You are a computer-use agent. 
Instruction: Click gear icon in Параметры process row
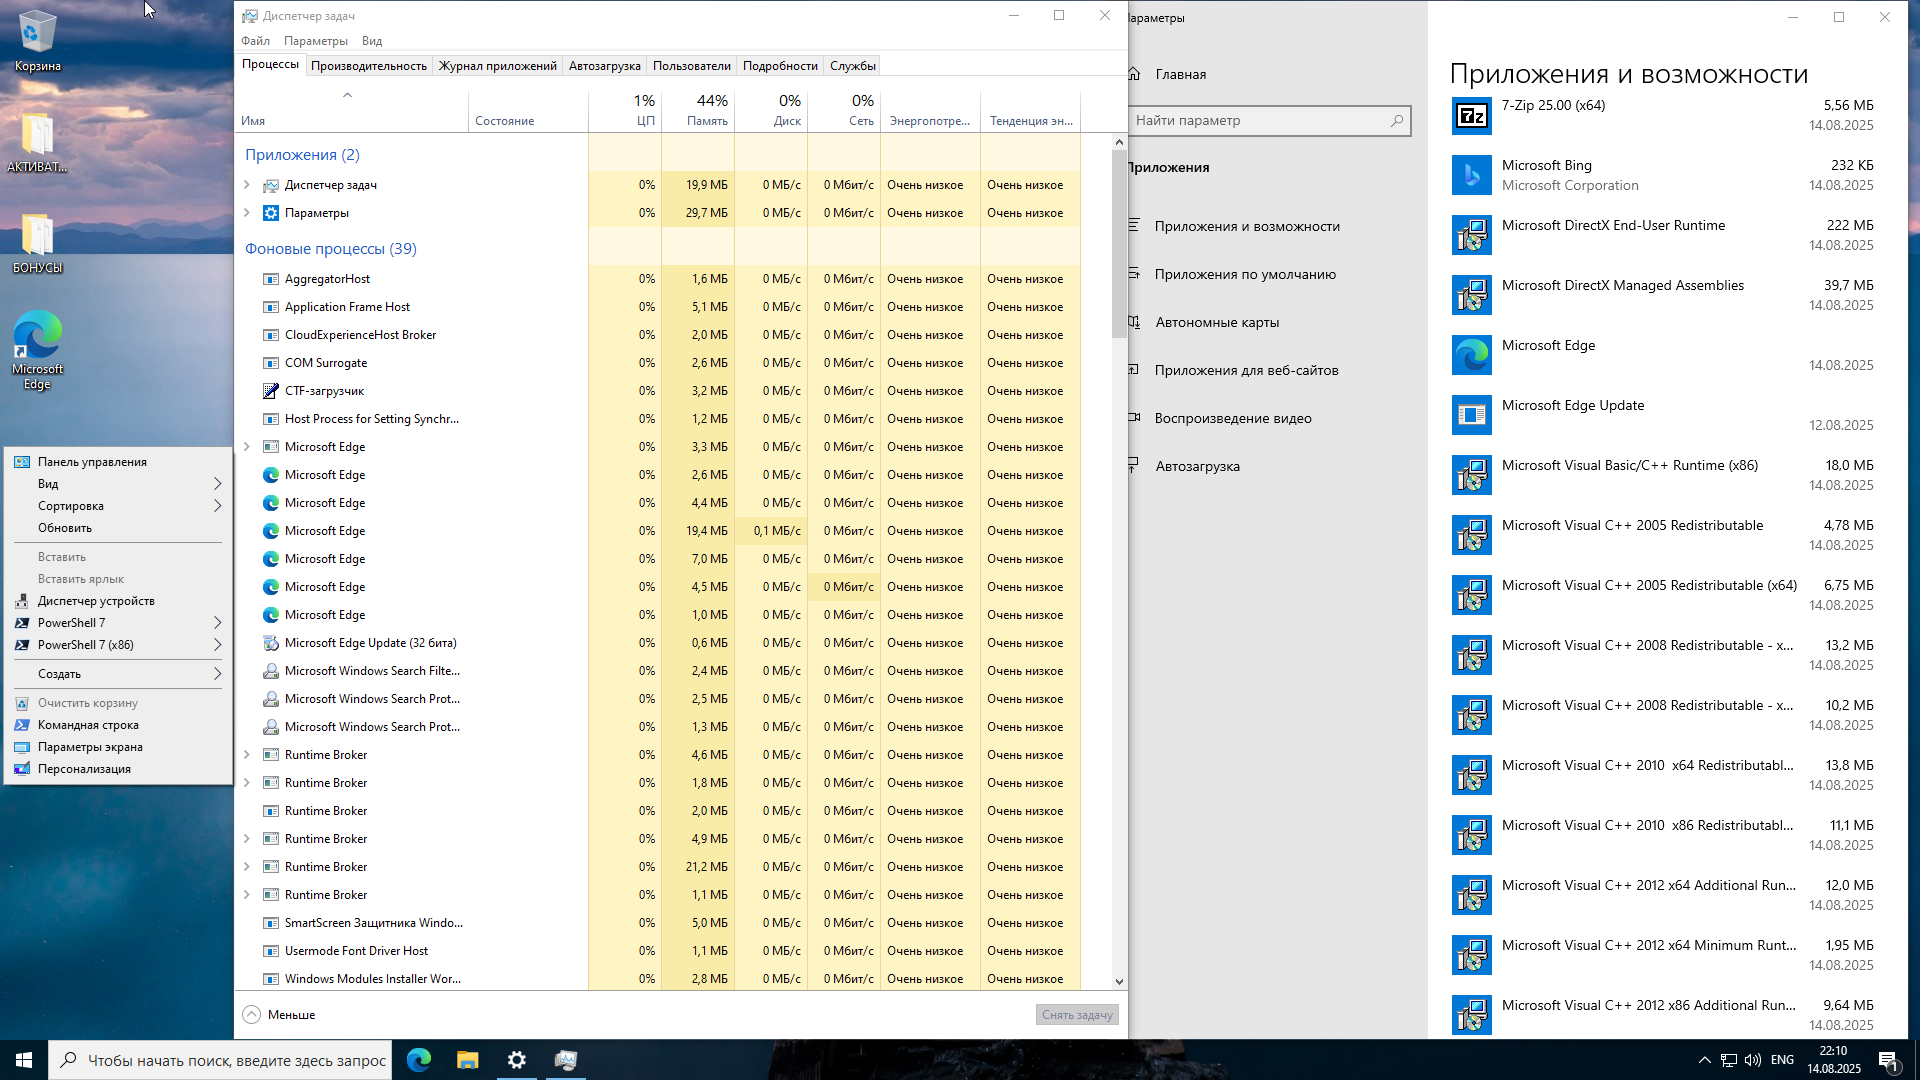pyautogui.click(x=271, y=213)
